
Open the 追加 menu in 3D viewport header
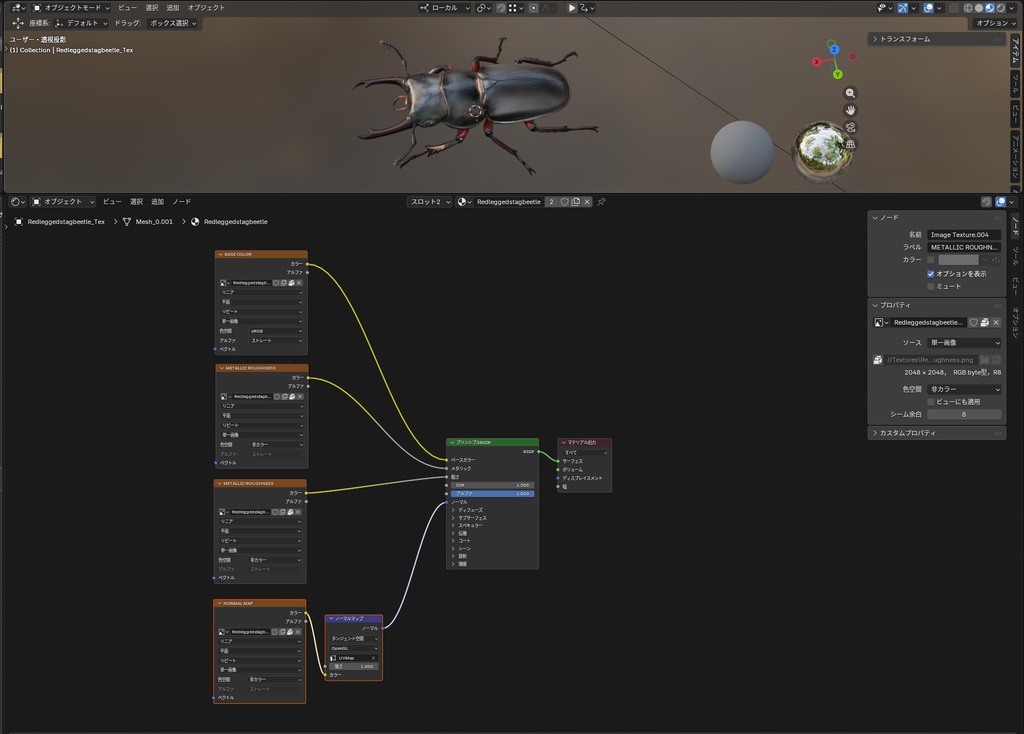[172, 8]
